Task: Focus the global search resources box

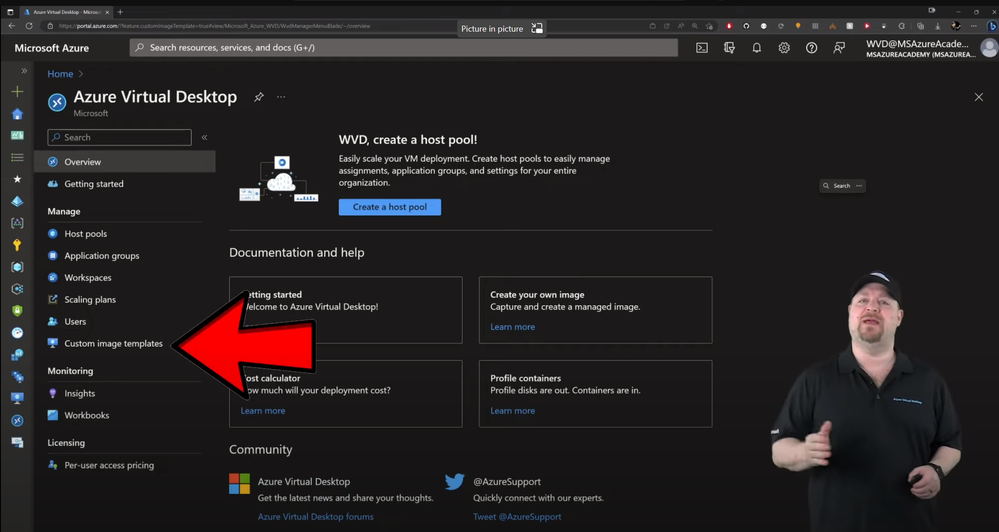Action: tap(404, 48)
